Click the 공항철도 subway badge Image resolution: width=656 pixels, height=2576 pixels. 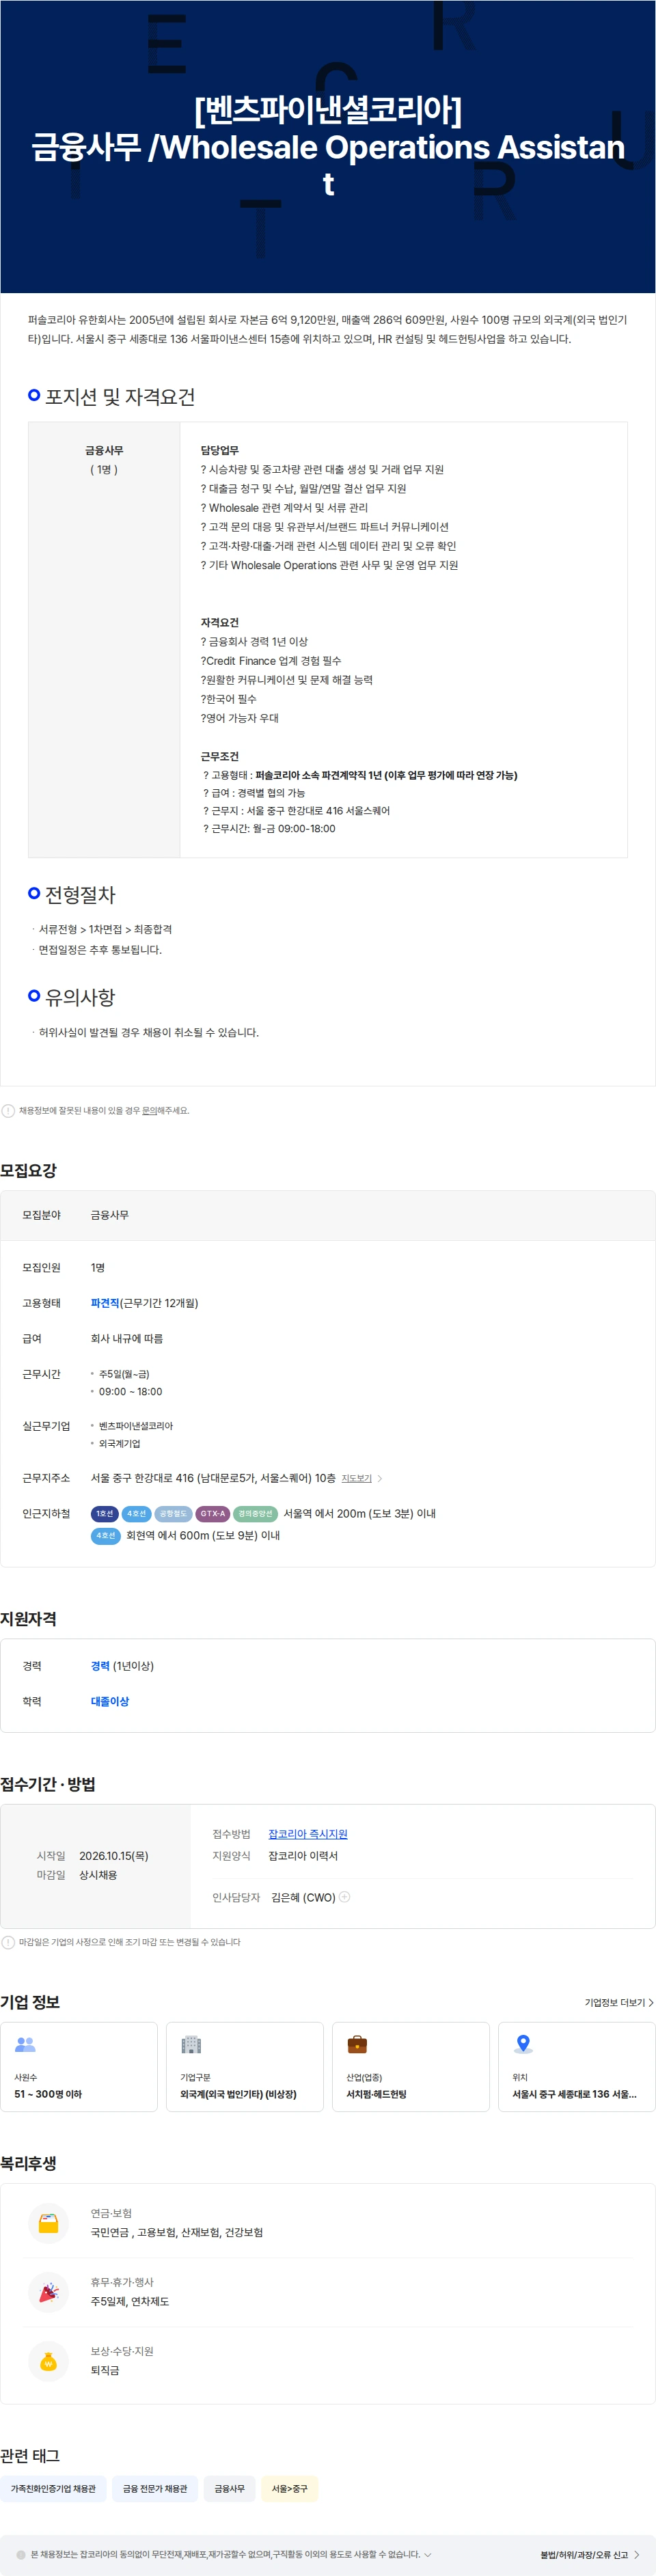click(173, 1514)
